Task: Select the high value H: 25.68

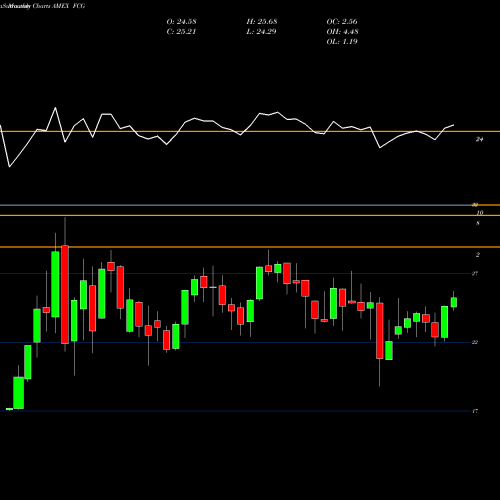Action: point(262,22)
